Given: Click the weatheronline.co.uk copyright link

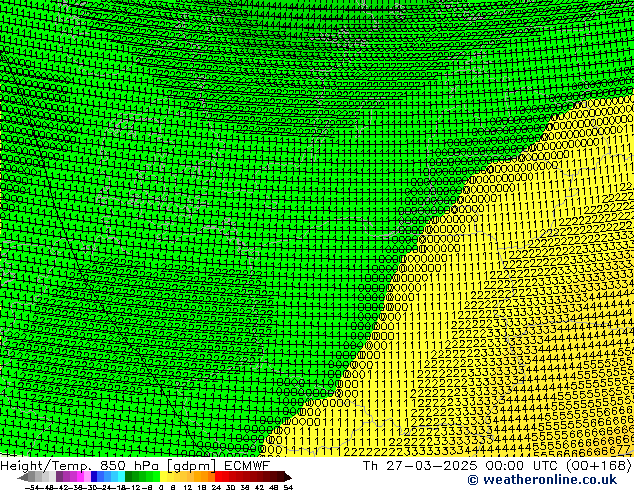Looking at the screenshot, I should coord(542,480).
